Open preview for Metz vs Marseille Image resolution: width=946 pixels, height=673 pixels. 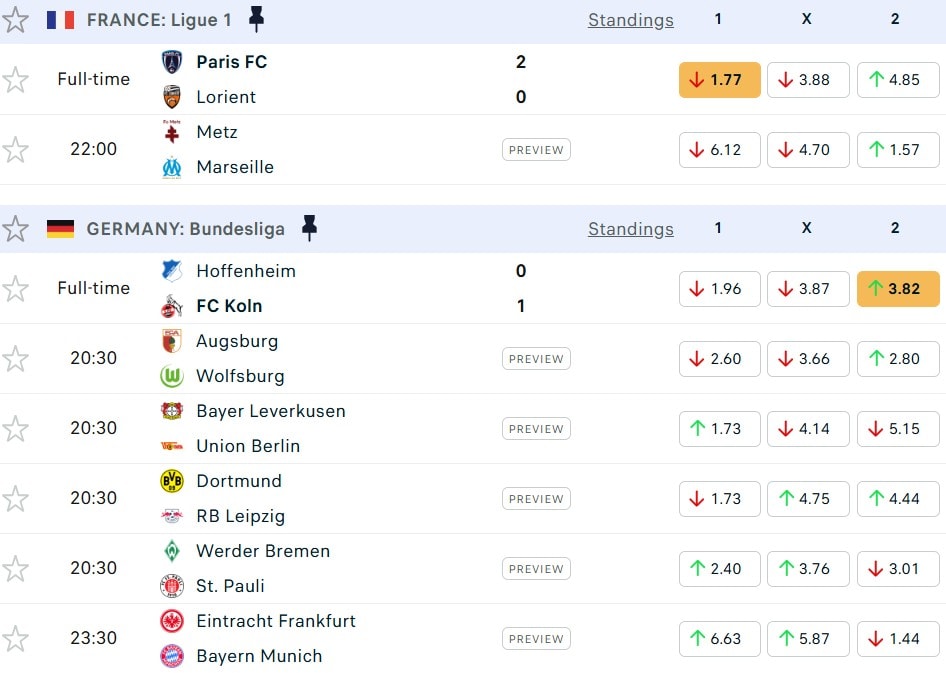(x=536, y=150)
